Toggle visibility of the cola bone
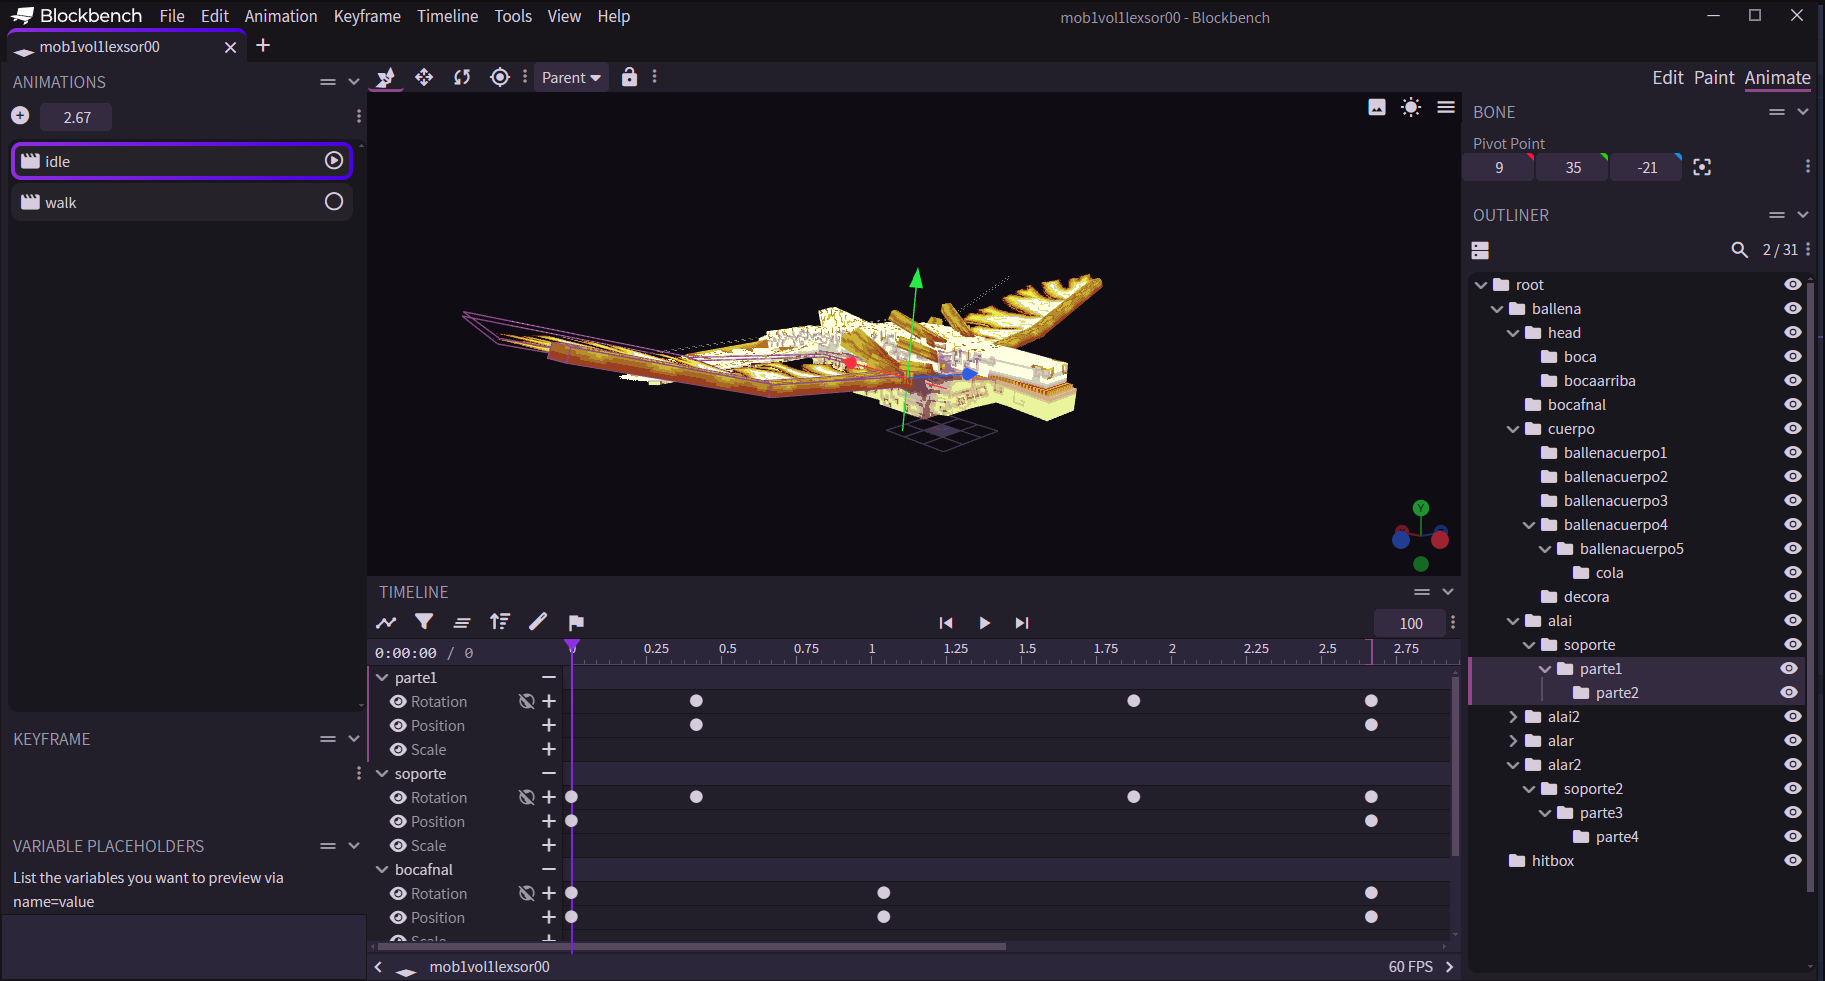The image size is (1825, 981). [1791, 572]
